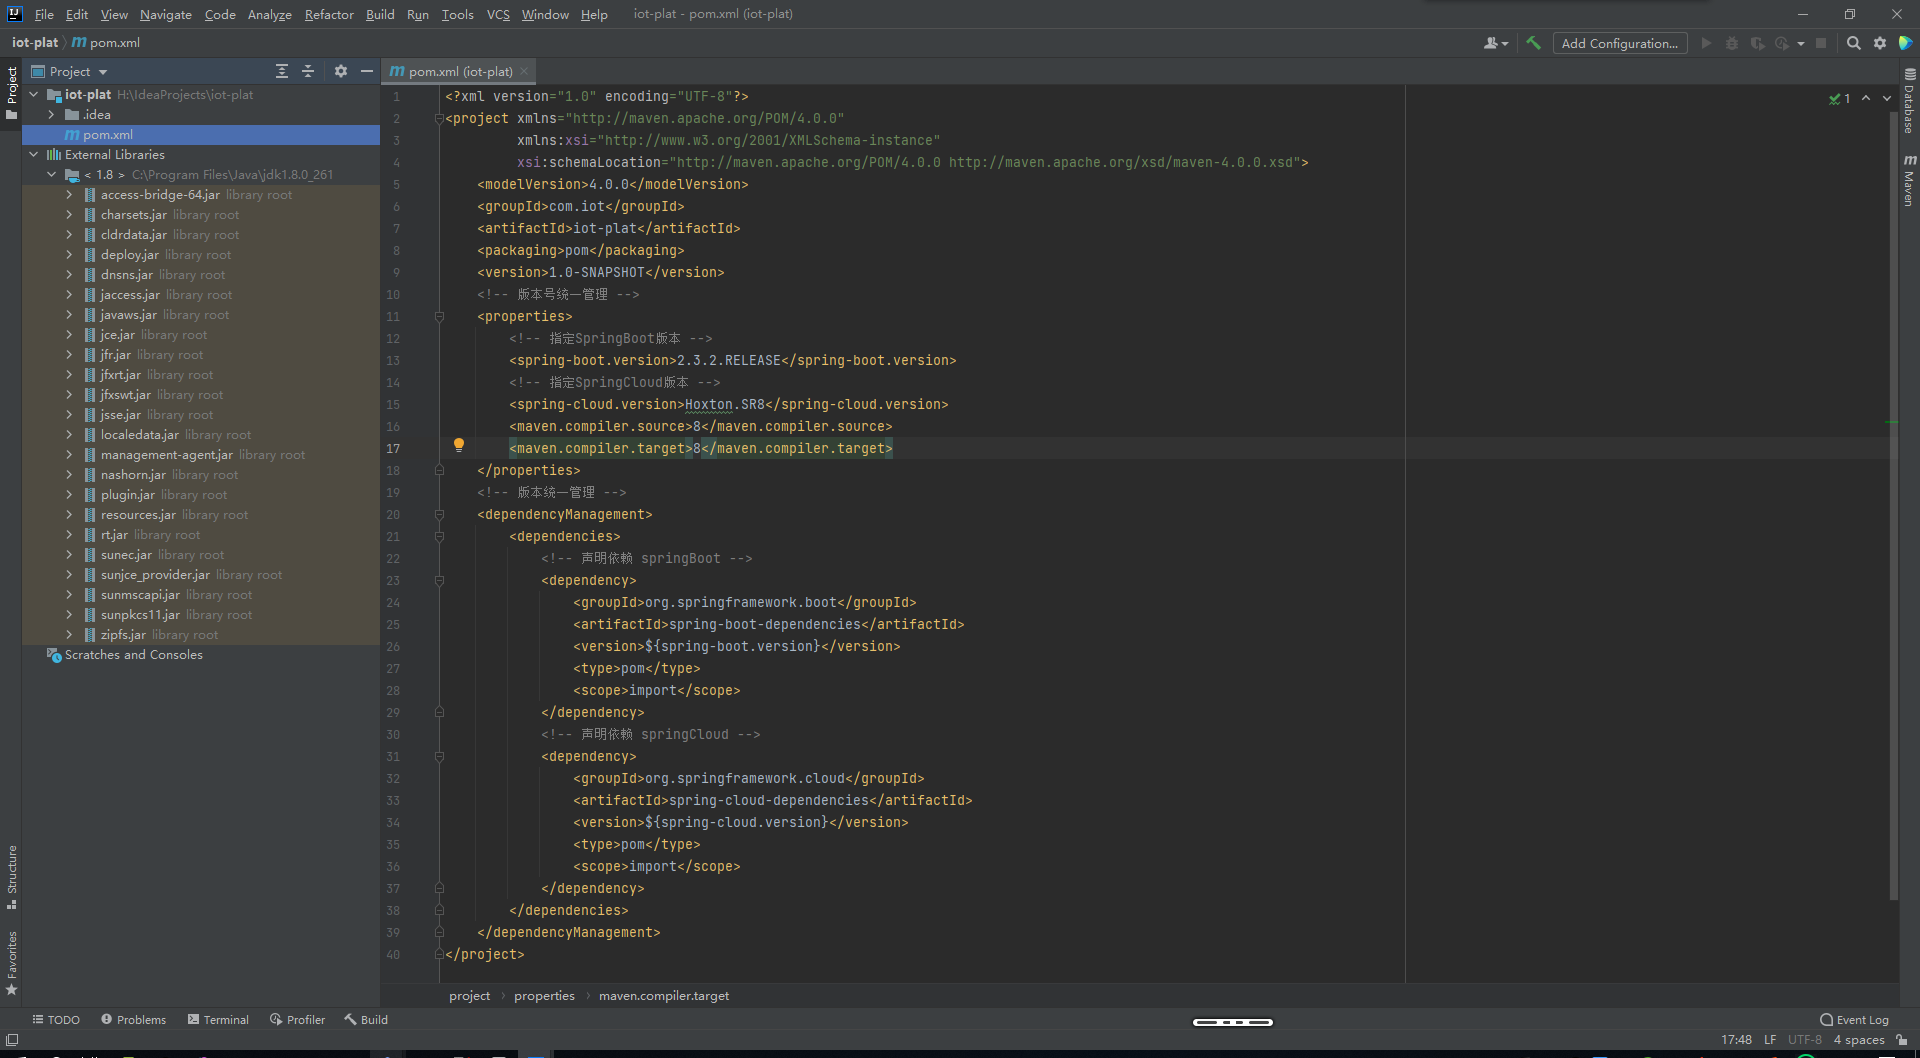The height and width of the screenshot is (1058, 1920).
Task: Expand the access-bridge-64.jar tree node
Action: click(x=68, y=194)
